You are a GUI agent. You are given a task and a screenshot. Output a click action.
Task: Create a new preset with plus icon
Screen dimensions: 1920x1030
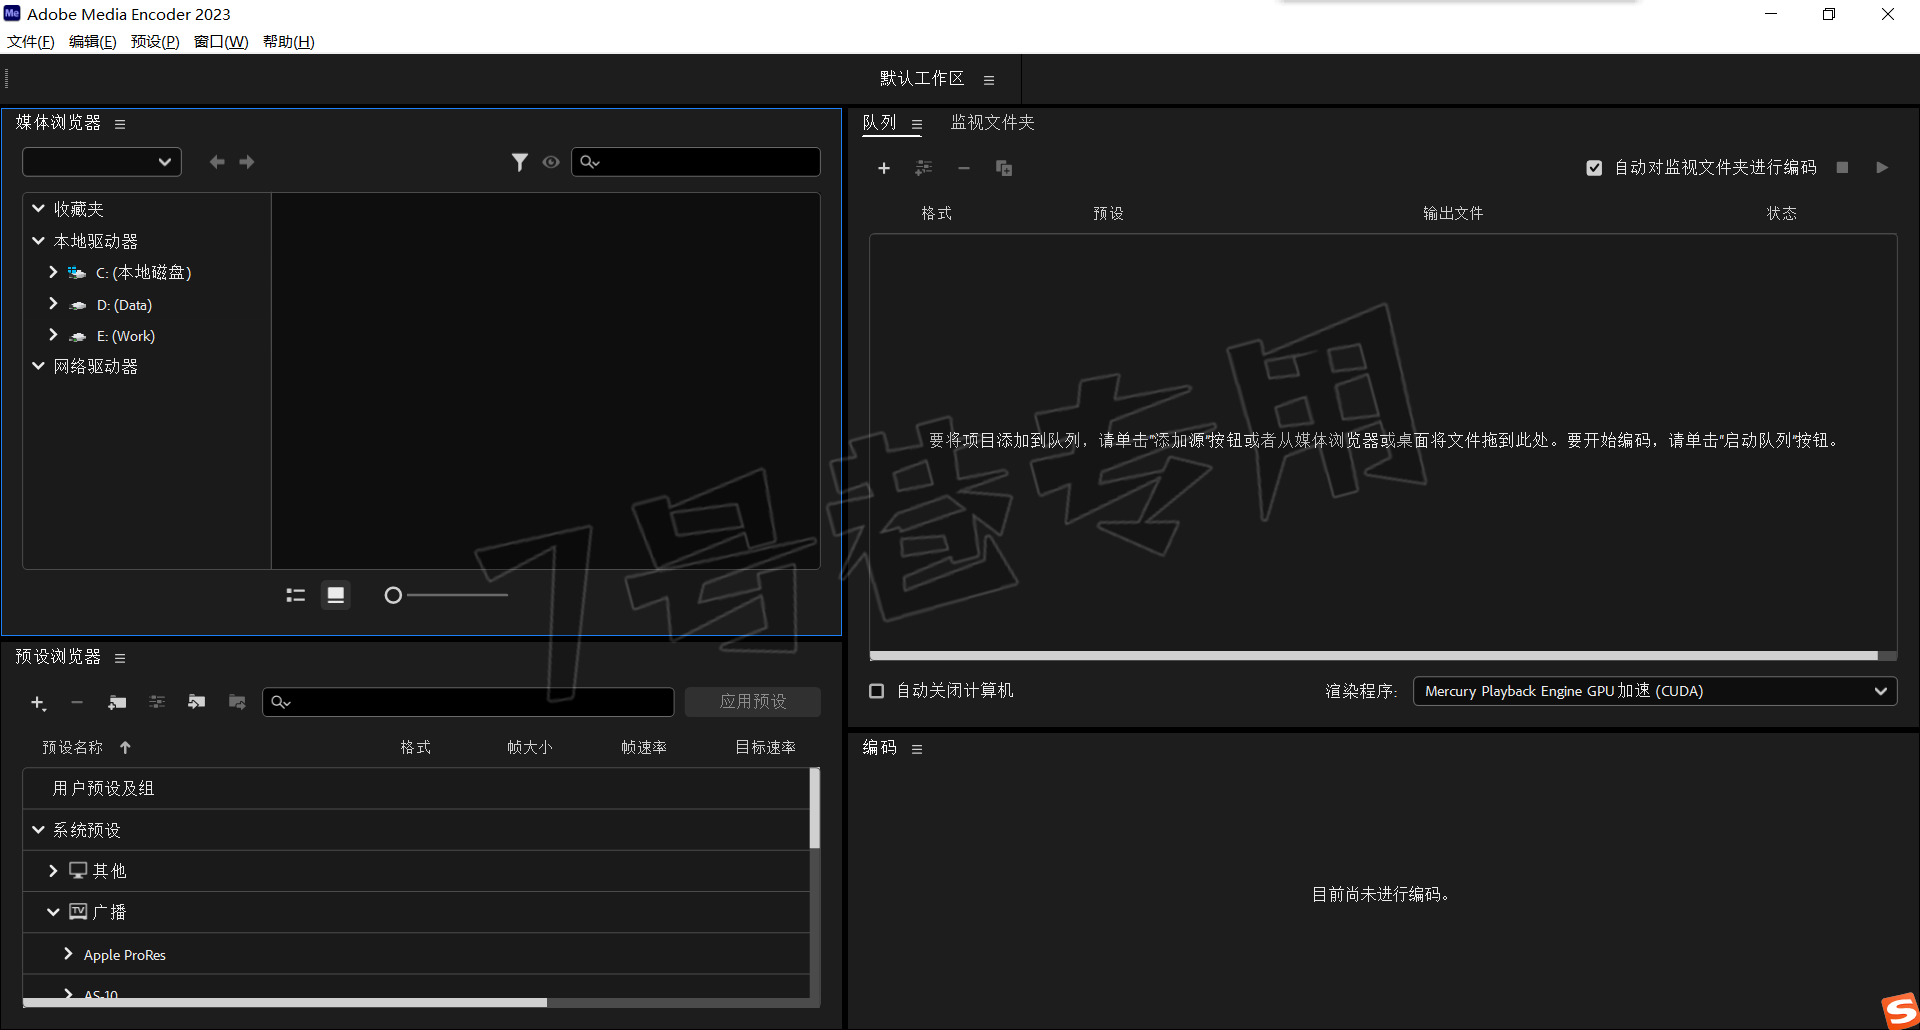[38, 703]
